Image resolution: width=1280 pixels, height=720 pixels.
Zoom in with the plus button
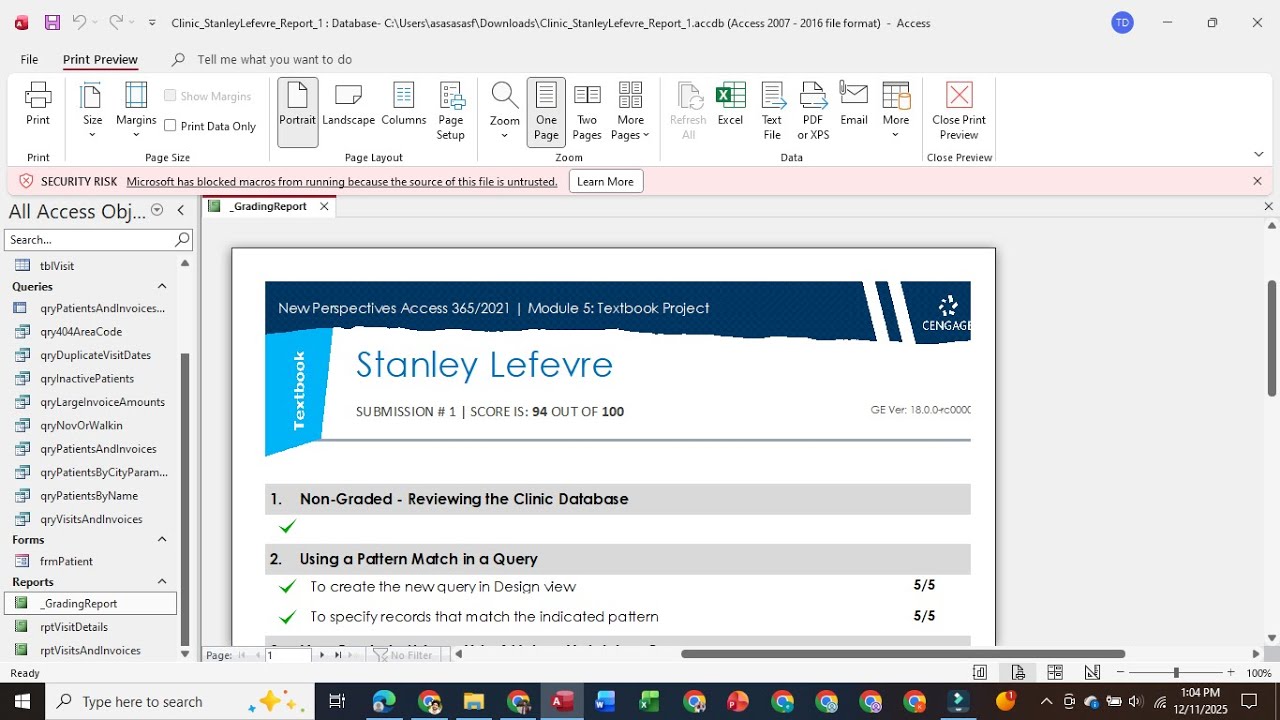point(1231,673)
